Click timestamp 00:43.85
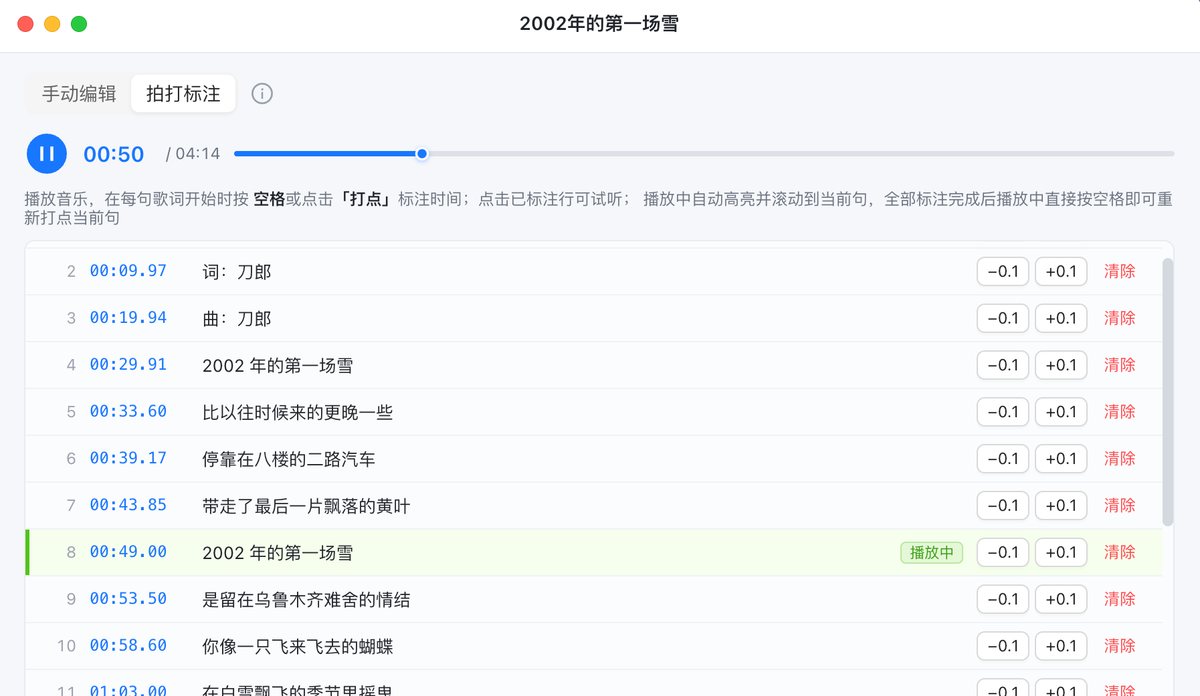This screenshot has height=696, width=1200. click(128, 506)
